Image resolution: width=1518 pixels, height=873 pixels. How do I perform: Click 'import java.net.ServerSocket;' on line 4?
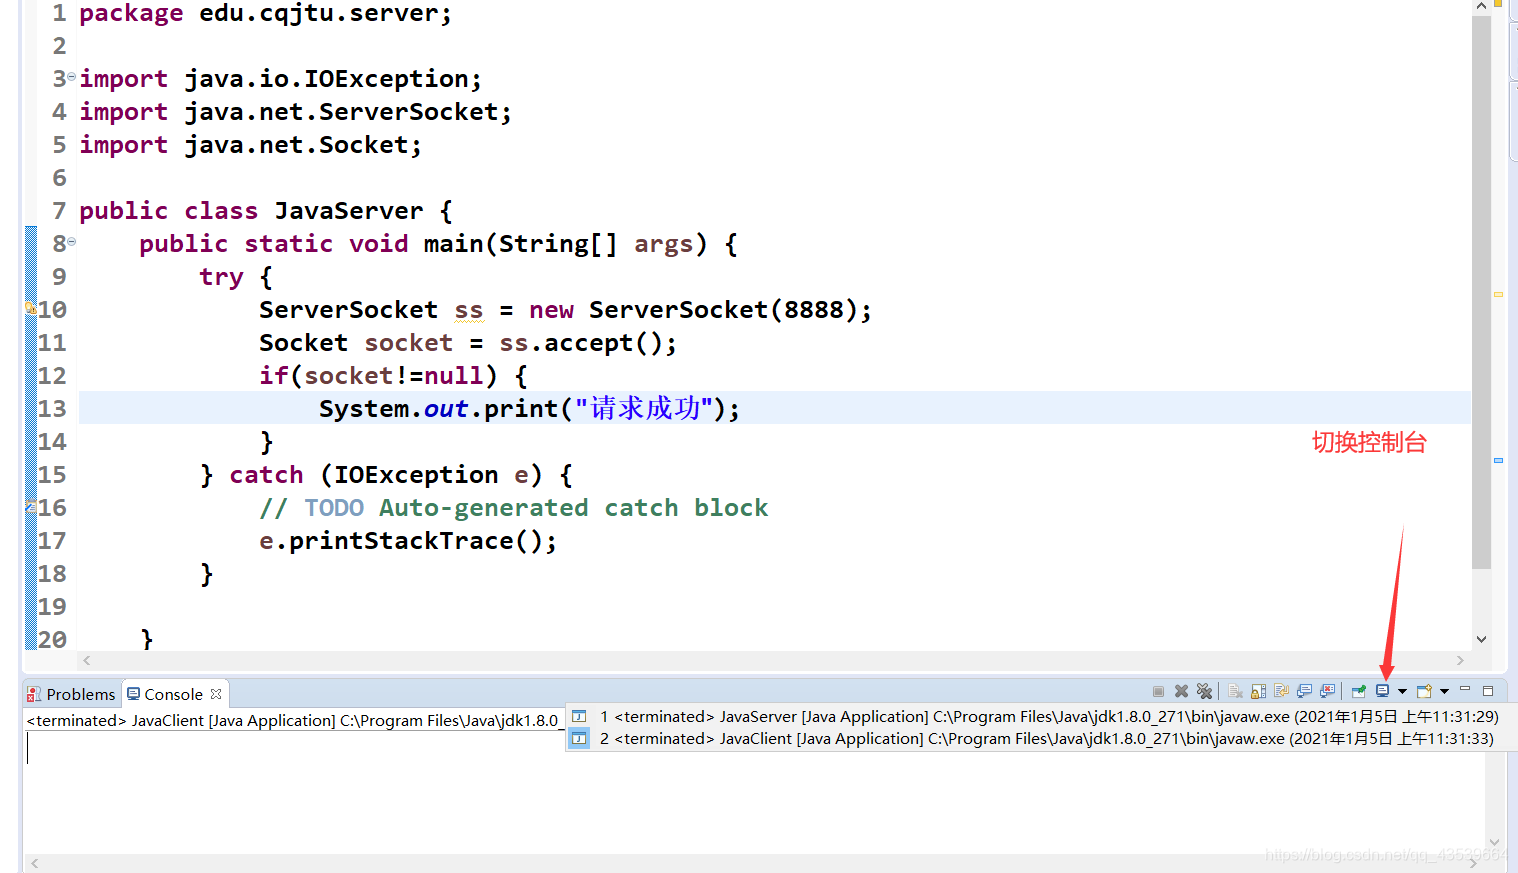click(295, 112)
